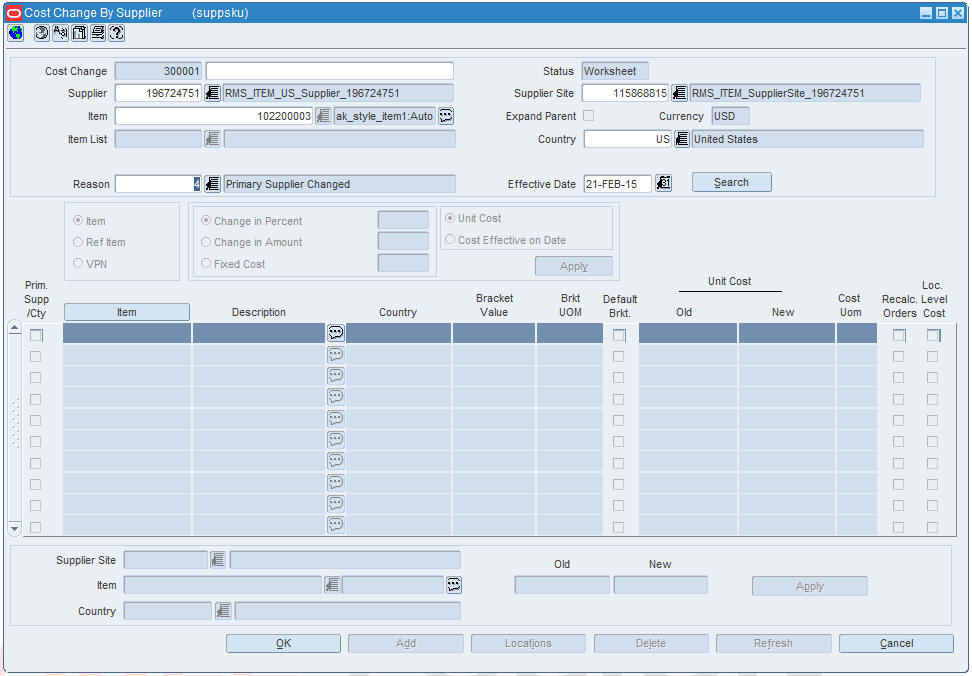The image size is (972, 676).
Task: Select the Unit Cost radio button
Action: click(450, 218)
